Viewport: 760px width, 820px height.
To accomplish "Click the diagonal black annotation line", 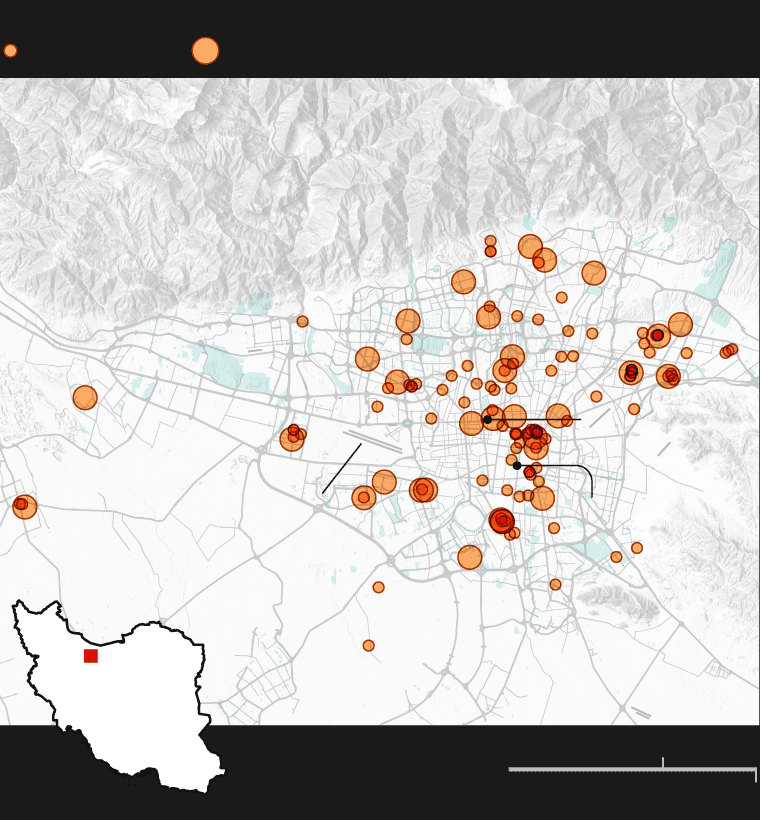I will 342,468.
